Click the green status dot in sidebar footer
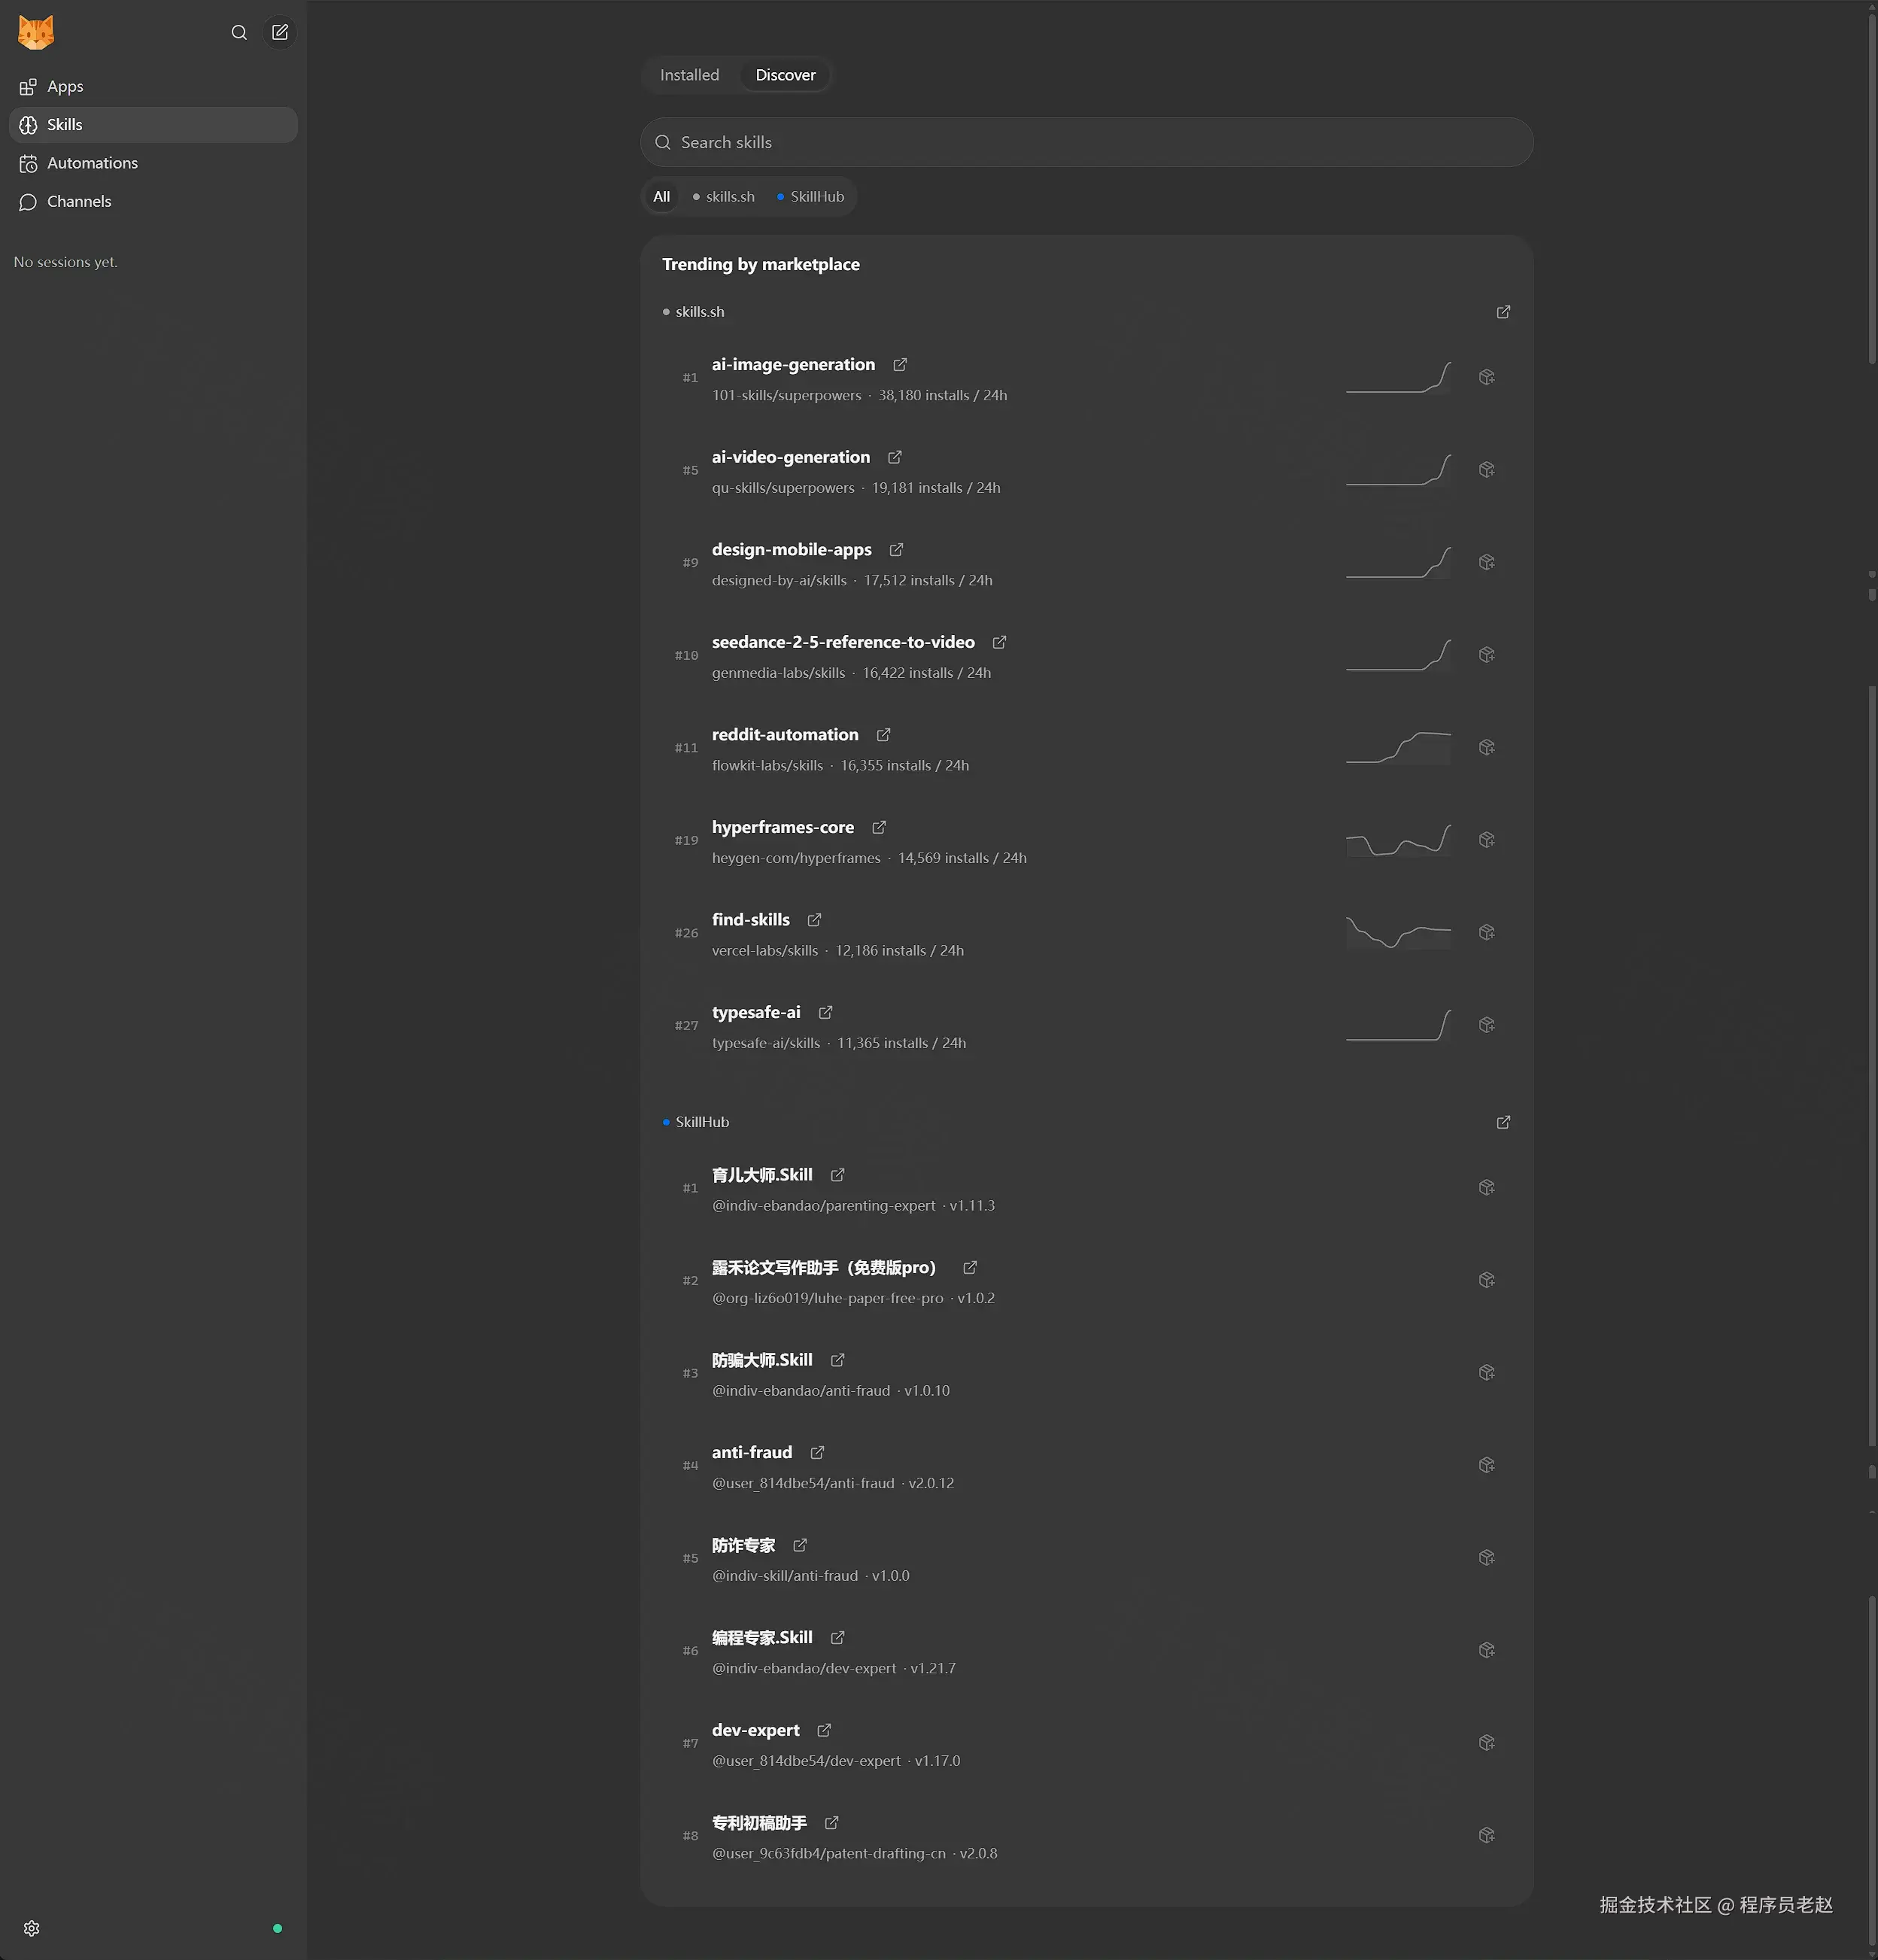This screenshot has width=1878, height=1960. pos(277,1928)
